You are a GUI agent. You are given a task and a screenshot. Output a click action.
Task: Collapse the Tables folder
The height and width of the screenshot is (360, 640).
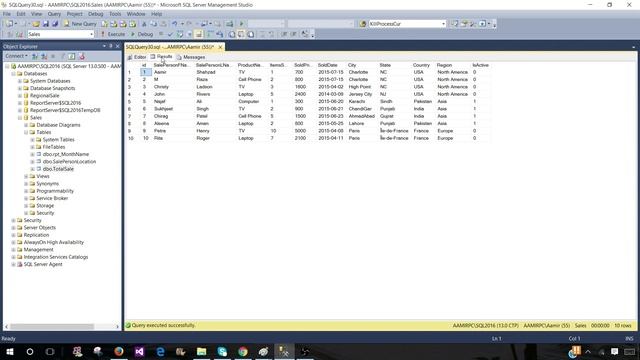pos(26,133)
